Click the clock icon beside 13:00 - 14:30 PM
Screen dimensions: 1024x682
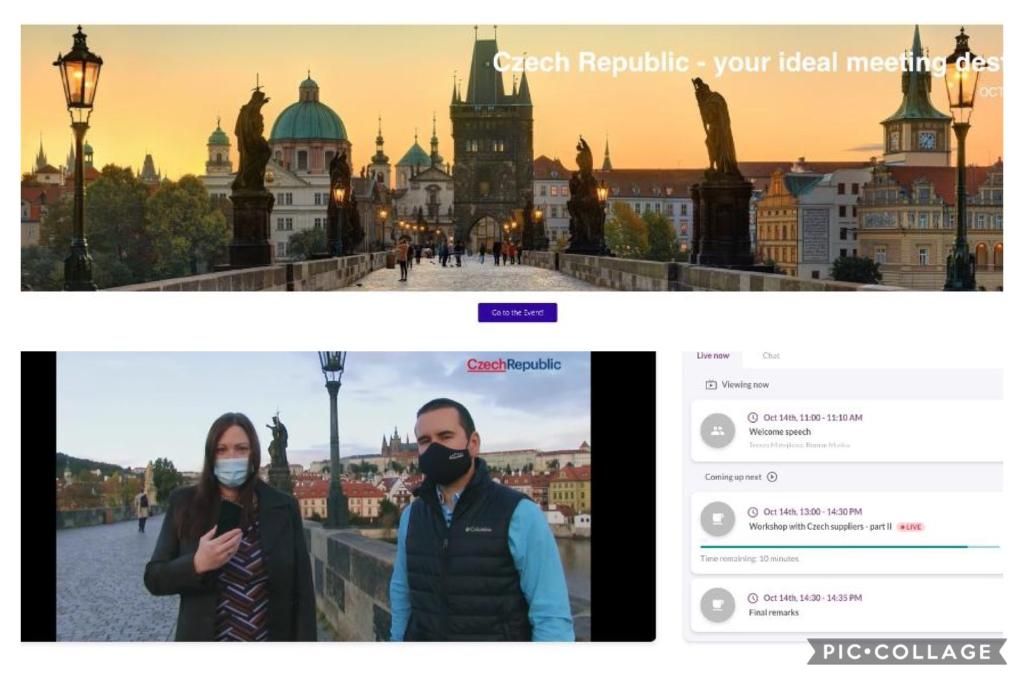[753, 512]
